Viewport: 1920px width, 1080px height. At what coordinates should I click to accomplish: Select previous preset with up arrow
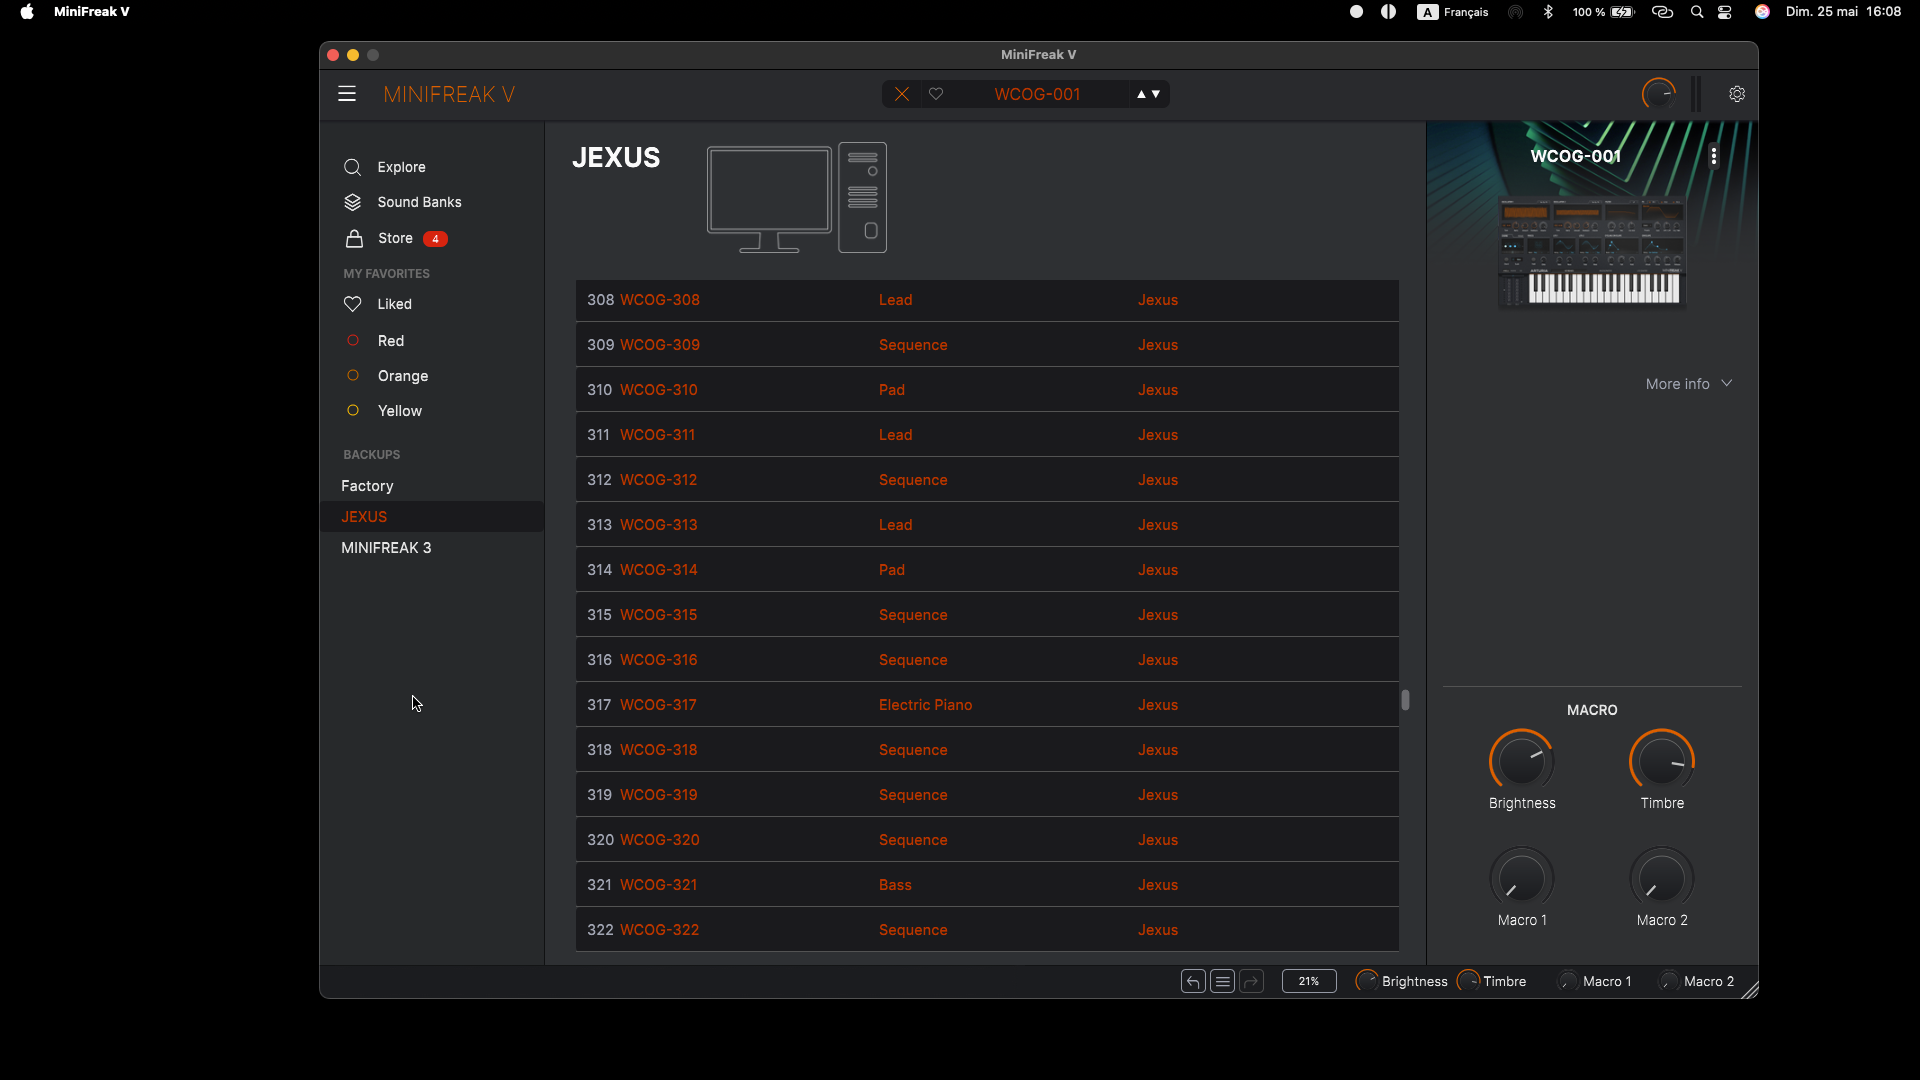pos(1141,94)
